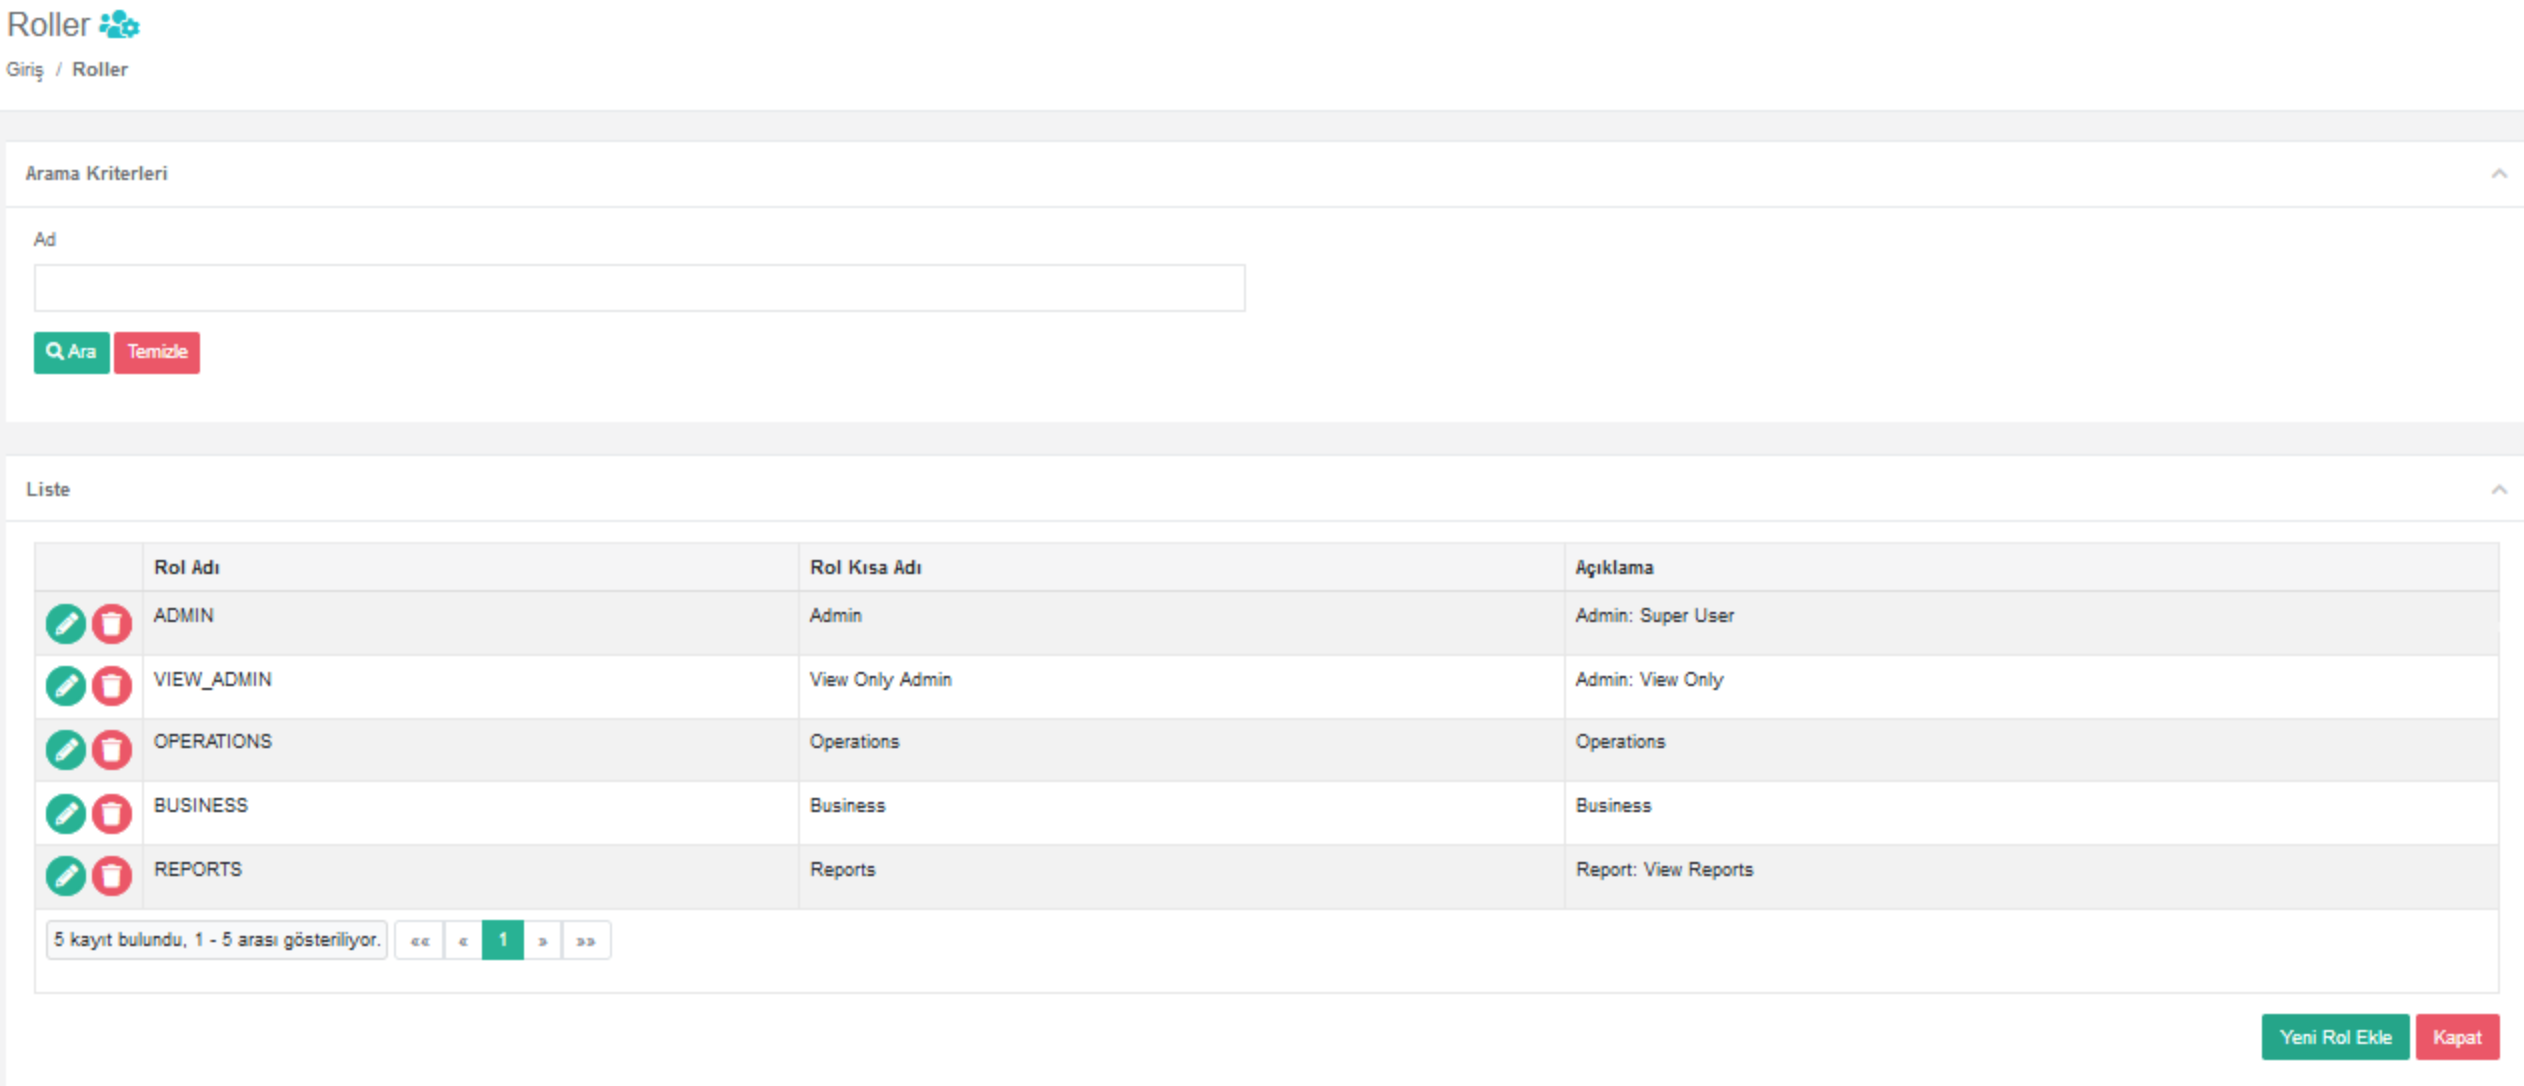Go to the previous page of results
This screenshot has height=1086, width=2524.
pyautogui.click(x=463, y=940)
